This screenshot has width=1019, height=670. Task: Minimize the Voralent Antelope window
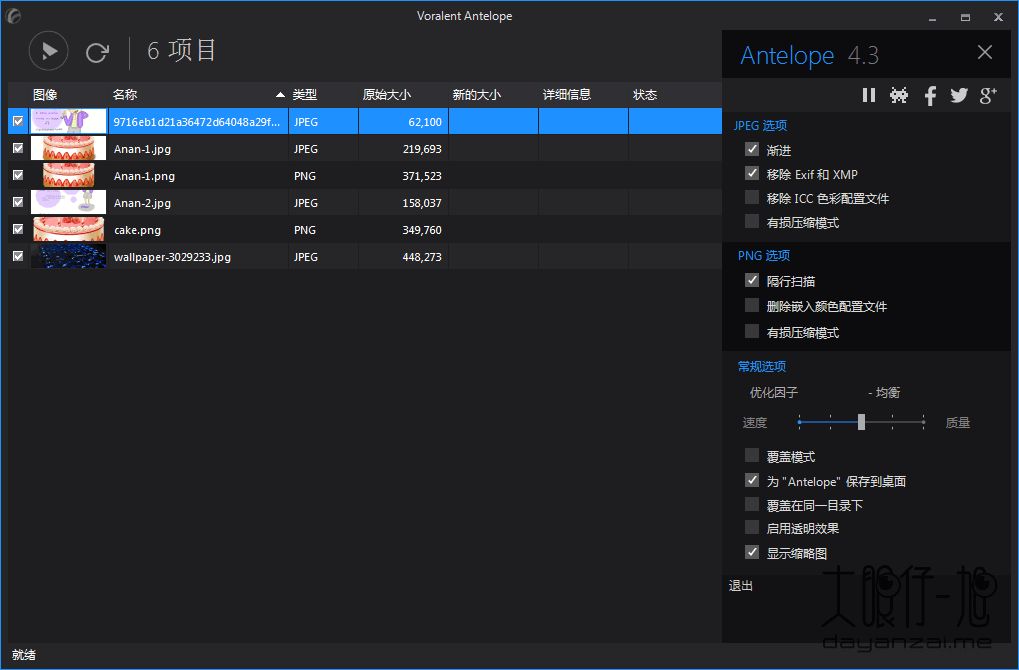click(x=933, y=18)
